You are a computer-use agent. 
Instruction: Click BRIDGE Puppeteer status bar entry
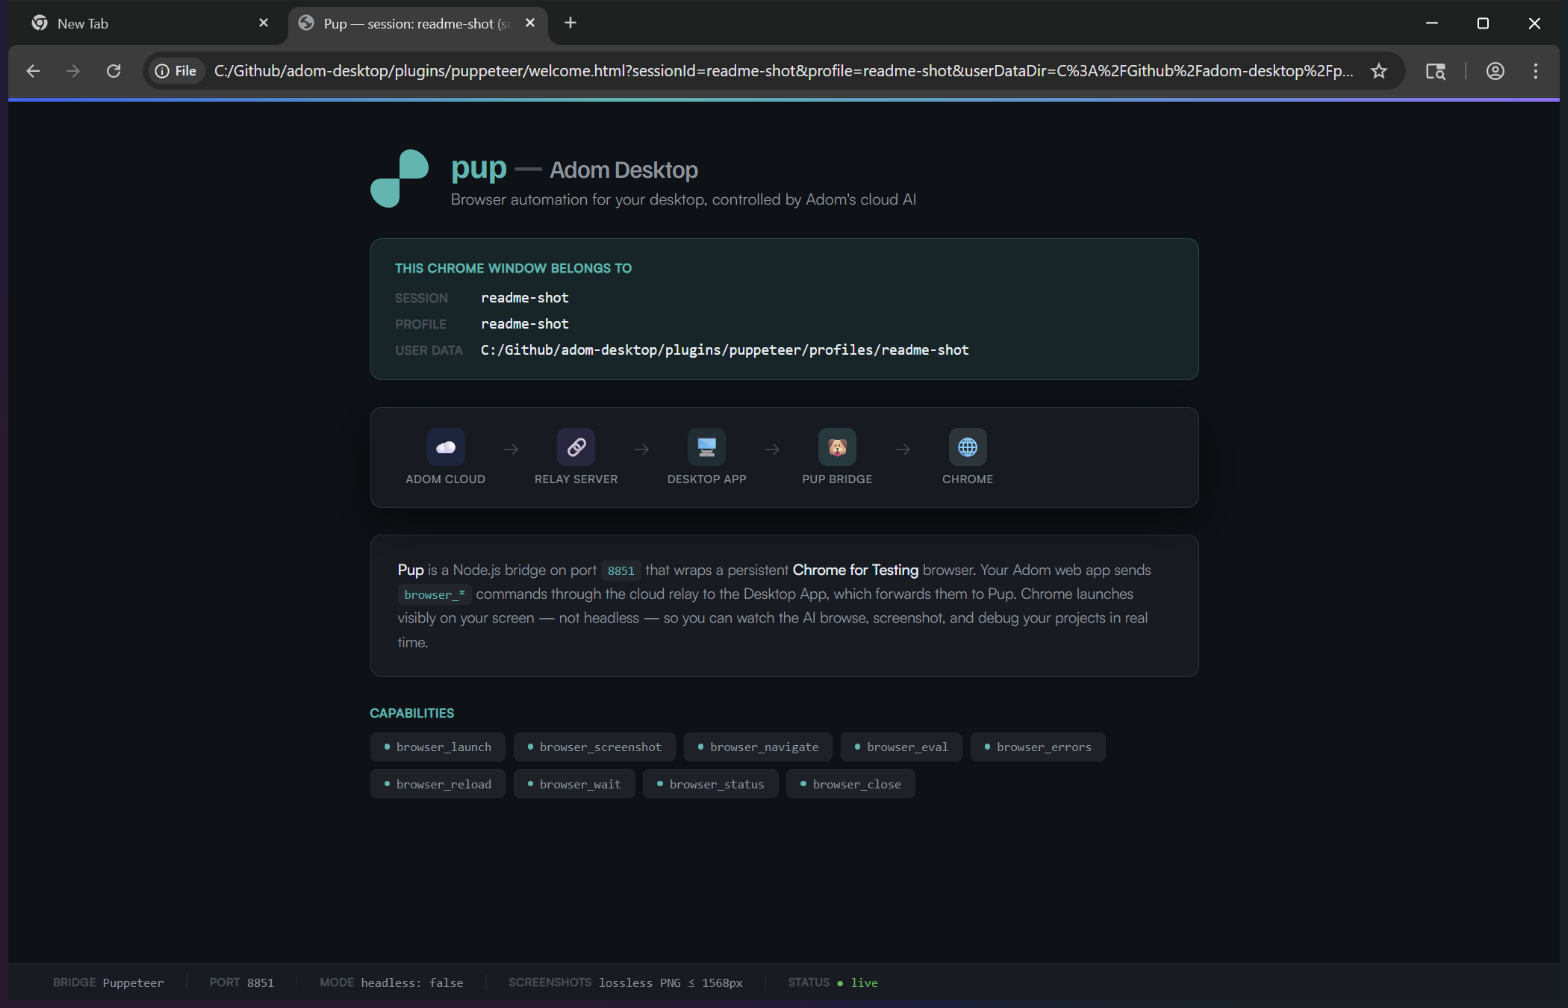pyautogui.click(x=108, y=983)
